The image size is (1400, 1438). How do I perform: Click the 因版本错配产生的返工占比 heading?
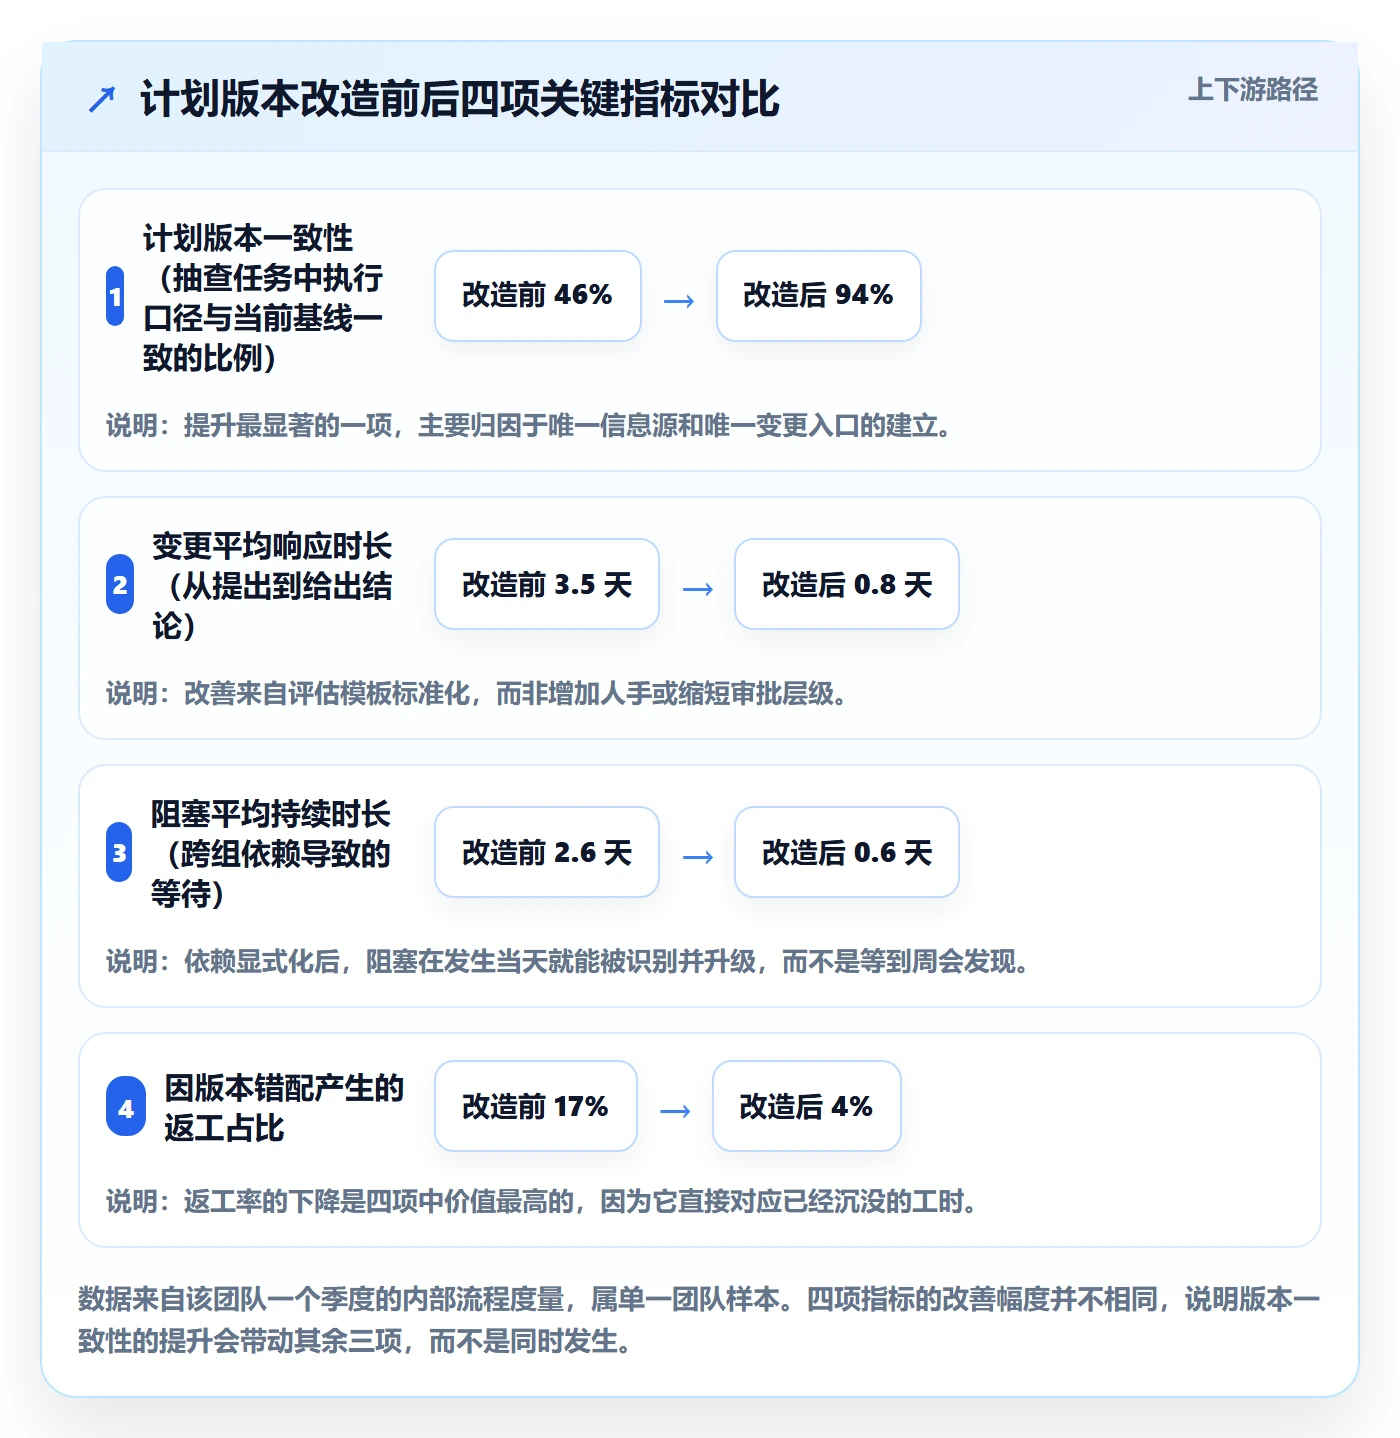[284, 1107]
